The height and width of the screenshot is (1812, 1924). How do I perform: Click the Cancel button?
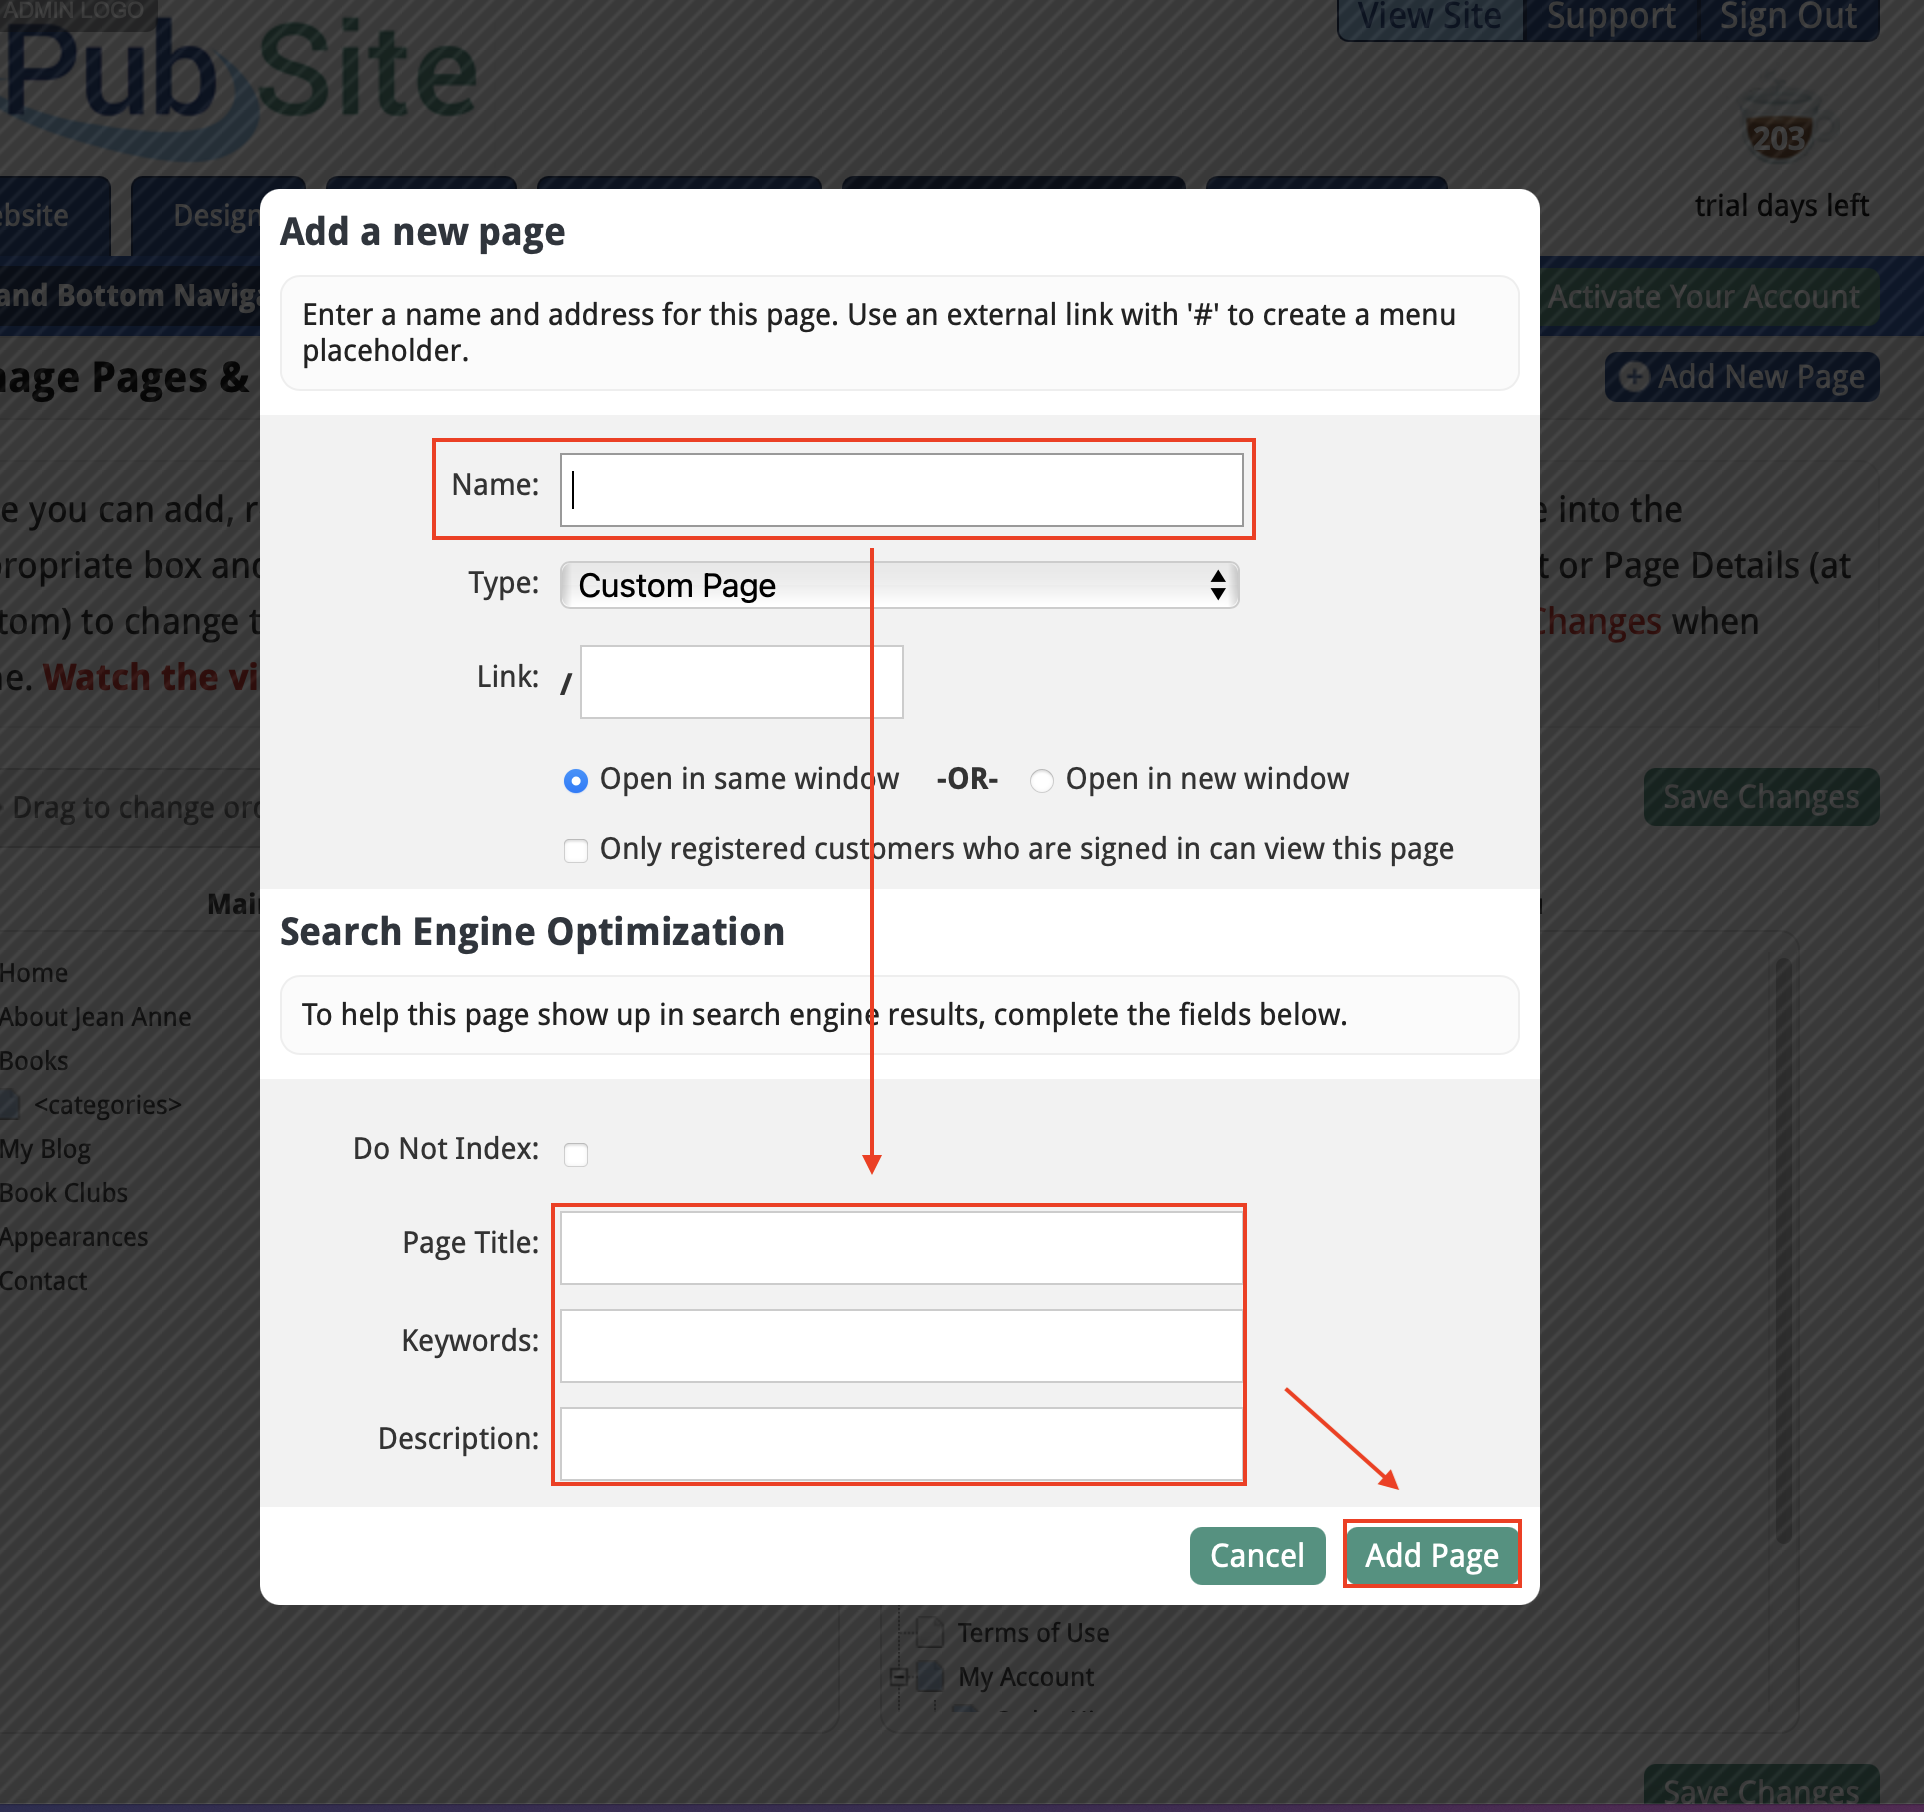point(1257,1555)
